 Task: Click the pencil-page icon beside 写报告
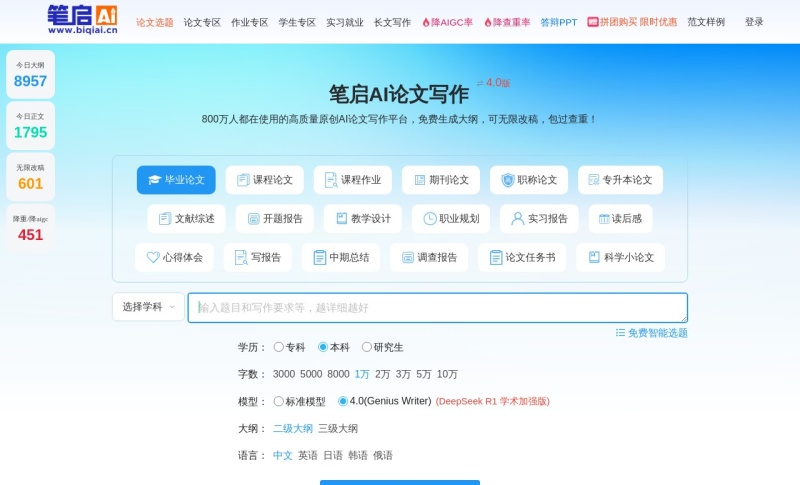(241, 258)
